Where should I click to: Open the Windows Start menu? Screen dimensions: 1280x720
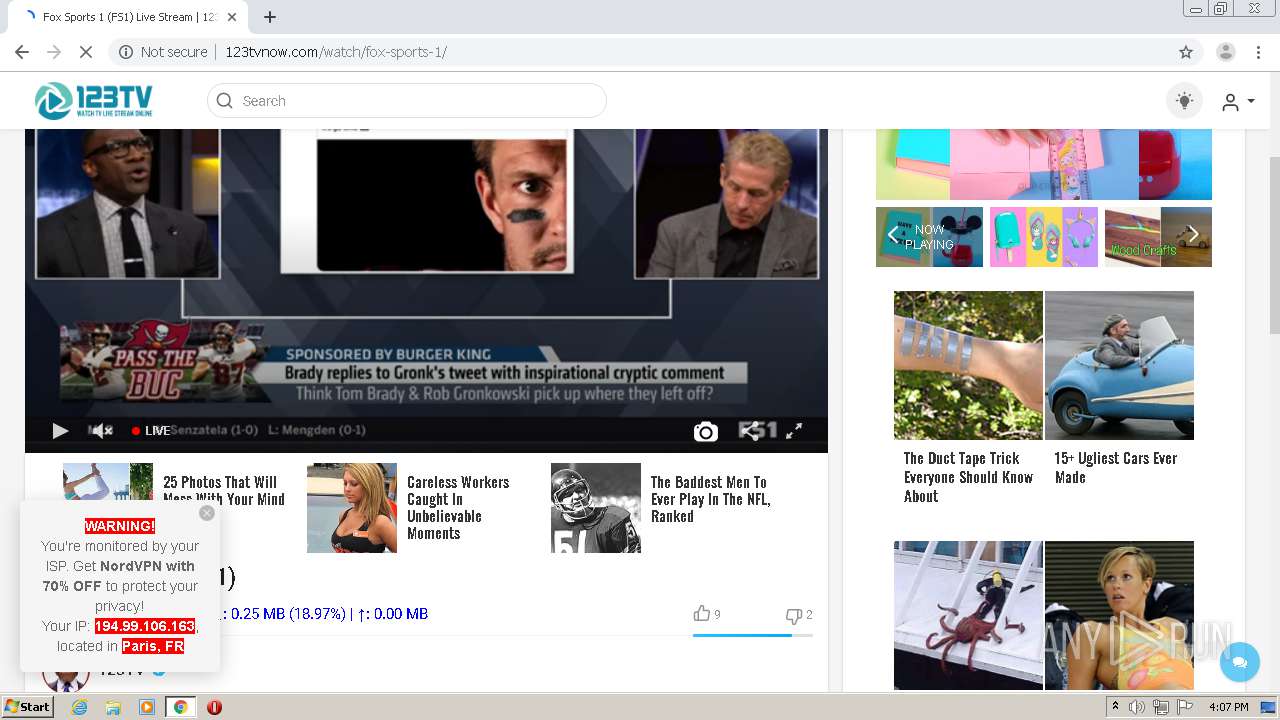[x=27, y=707]
